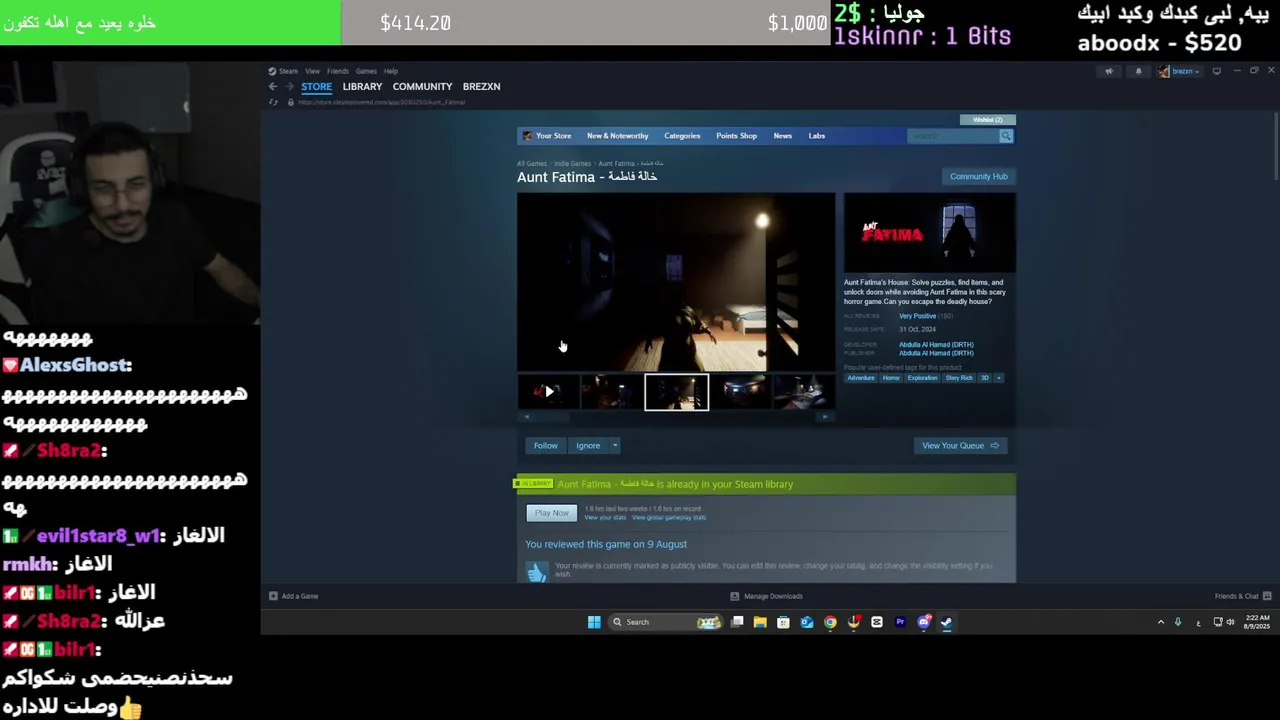Switch to the LIBRARY tab
Image resolution: width=1280 pixels, height=720 pixels.
coord(362,87)
